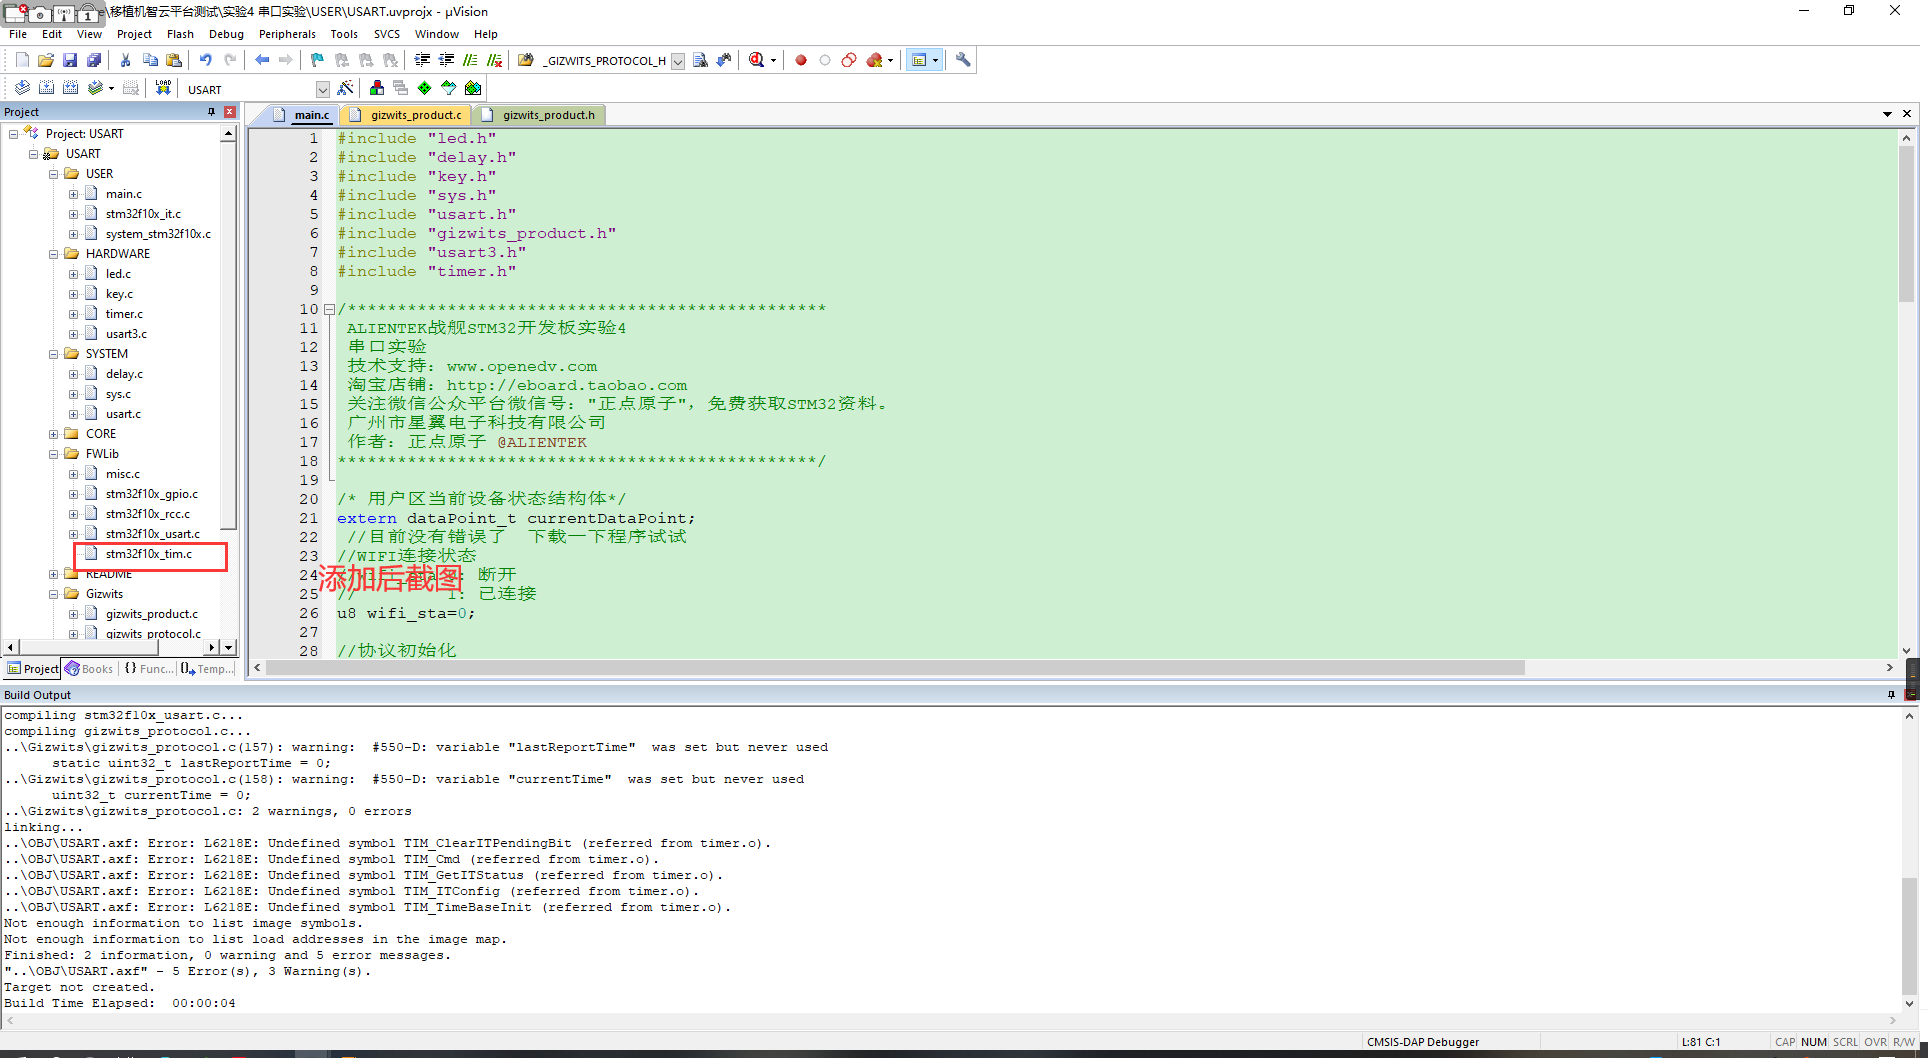Click editor horizontal scrollbar thumb
This screenshot has width=1928, height=1058.
(x=894, y=668)
